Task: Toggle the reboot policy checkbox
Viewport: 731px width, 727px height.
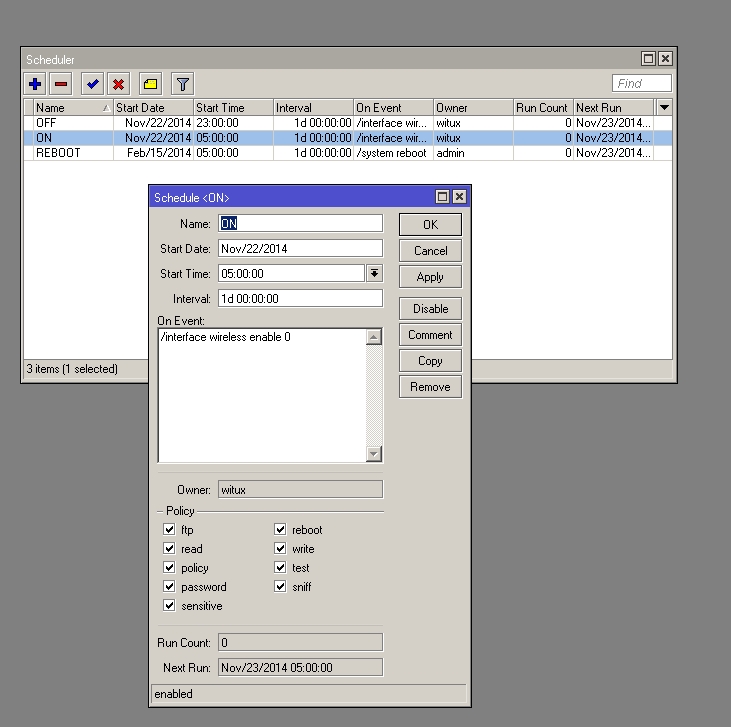Action: click(x=280, y=529)
